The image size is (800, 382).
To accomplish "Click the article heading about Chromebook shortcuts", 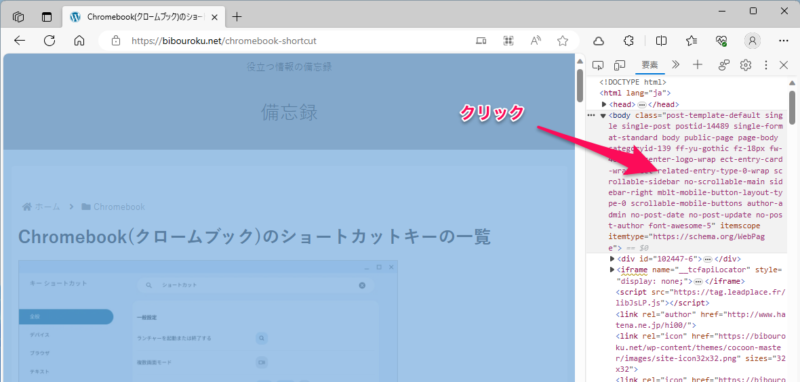I will [x=254, y=237].
